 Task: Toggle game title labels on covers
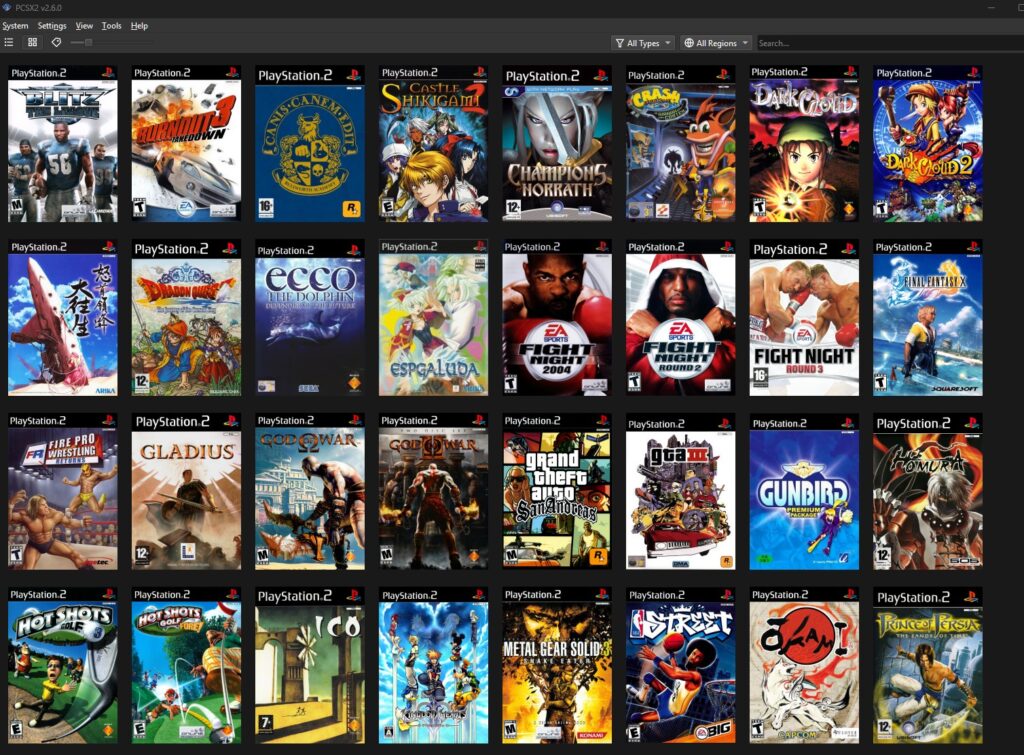(x=56, y=43)
